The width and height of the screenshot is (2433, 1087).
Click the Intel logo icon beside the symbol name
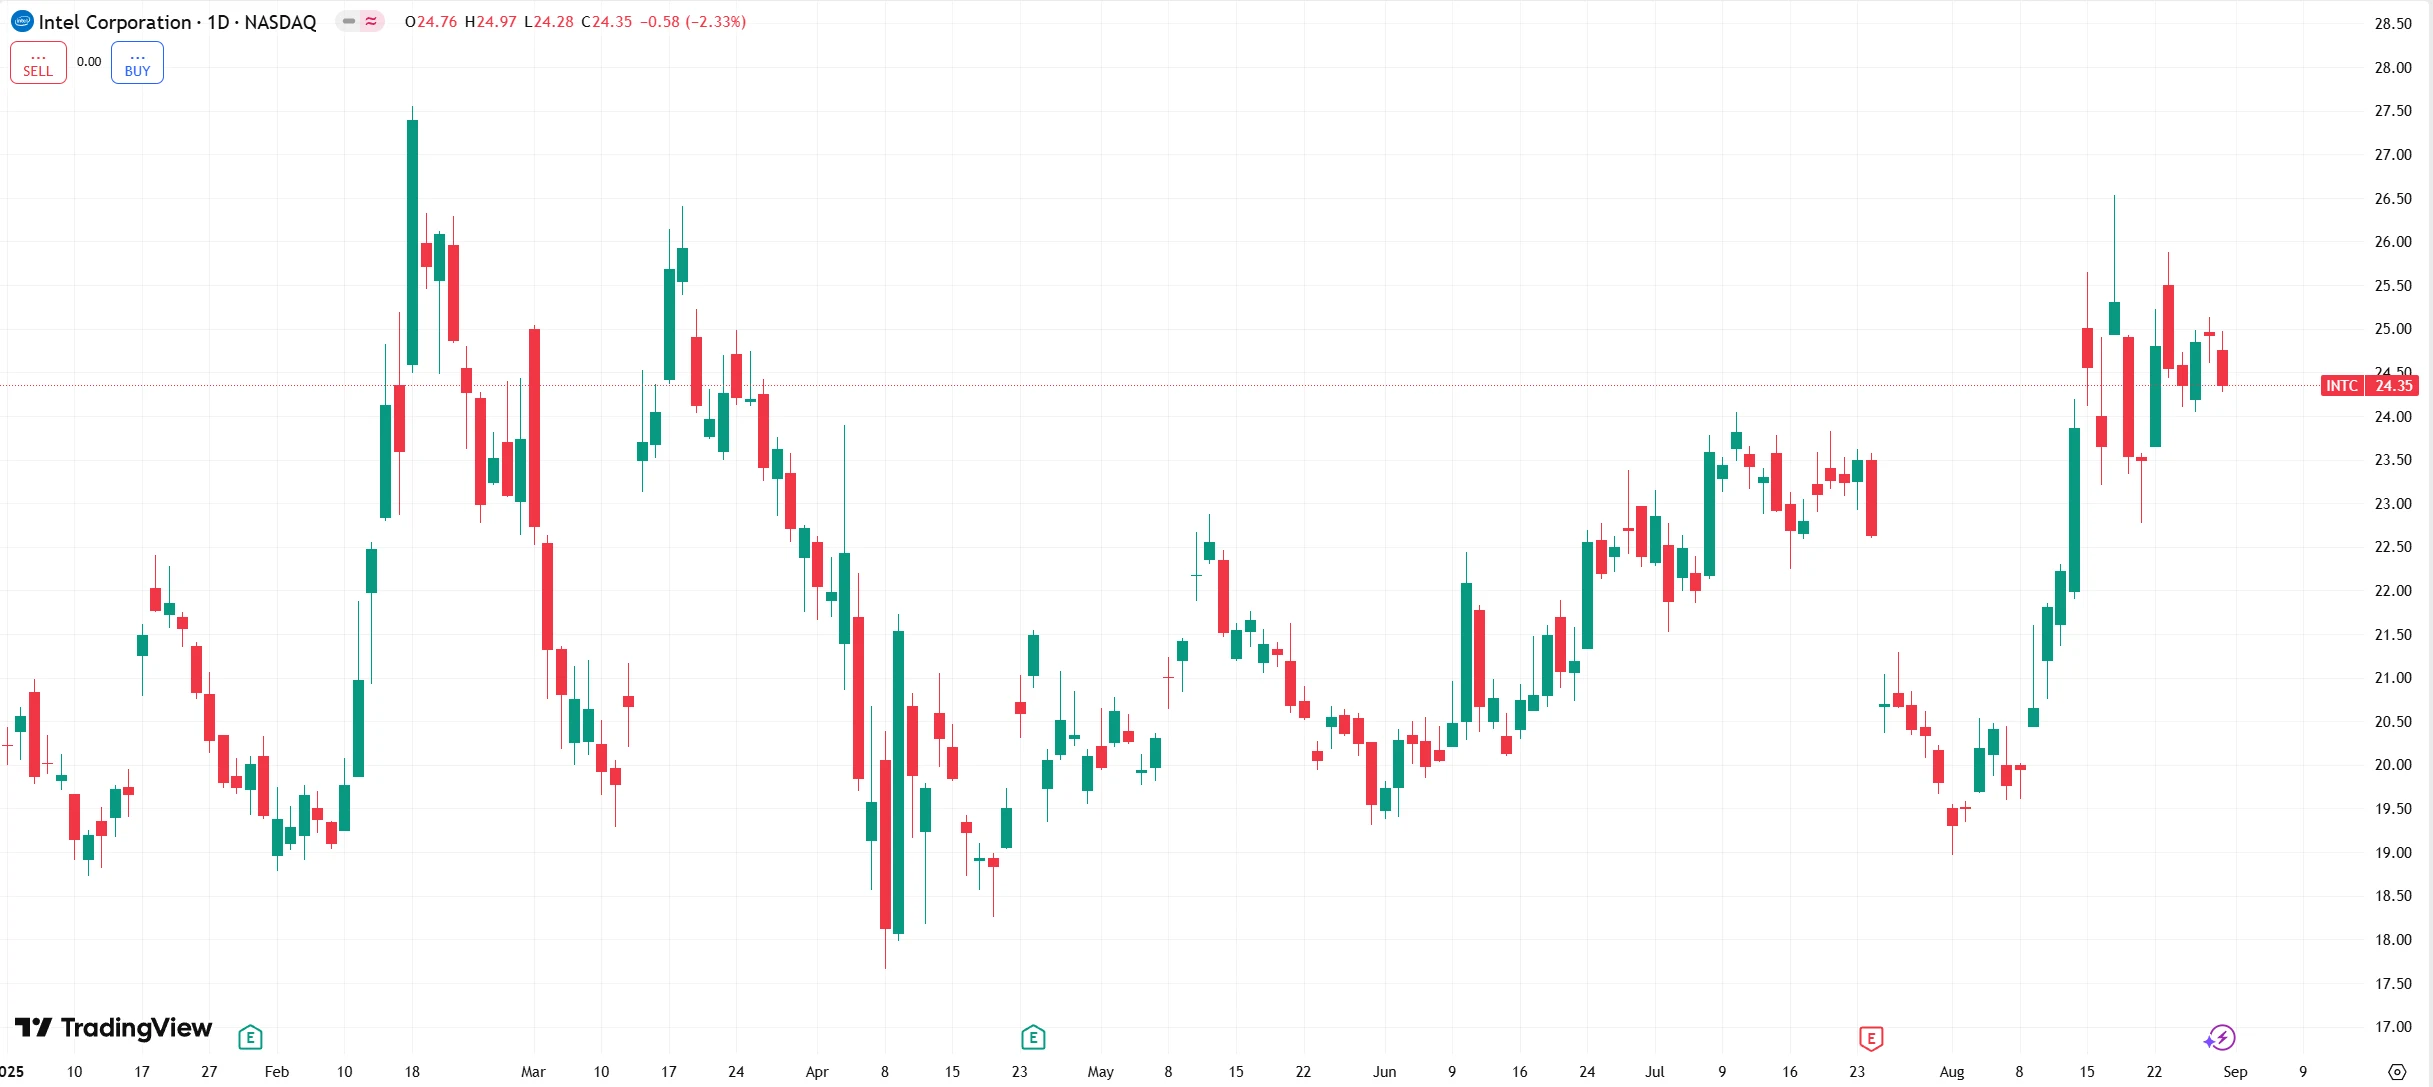(22, 21)
